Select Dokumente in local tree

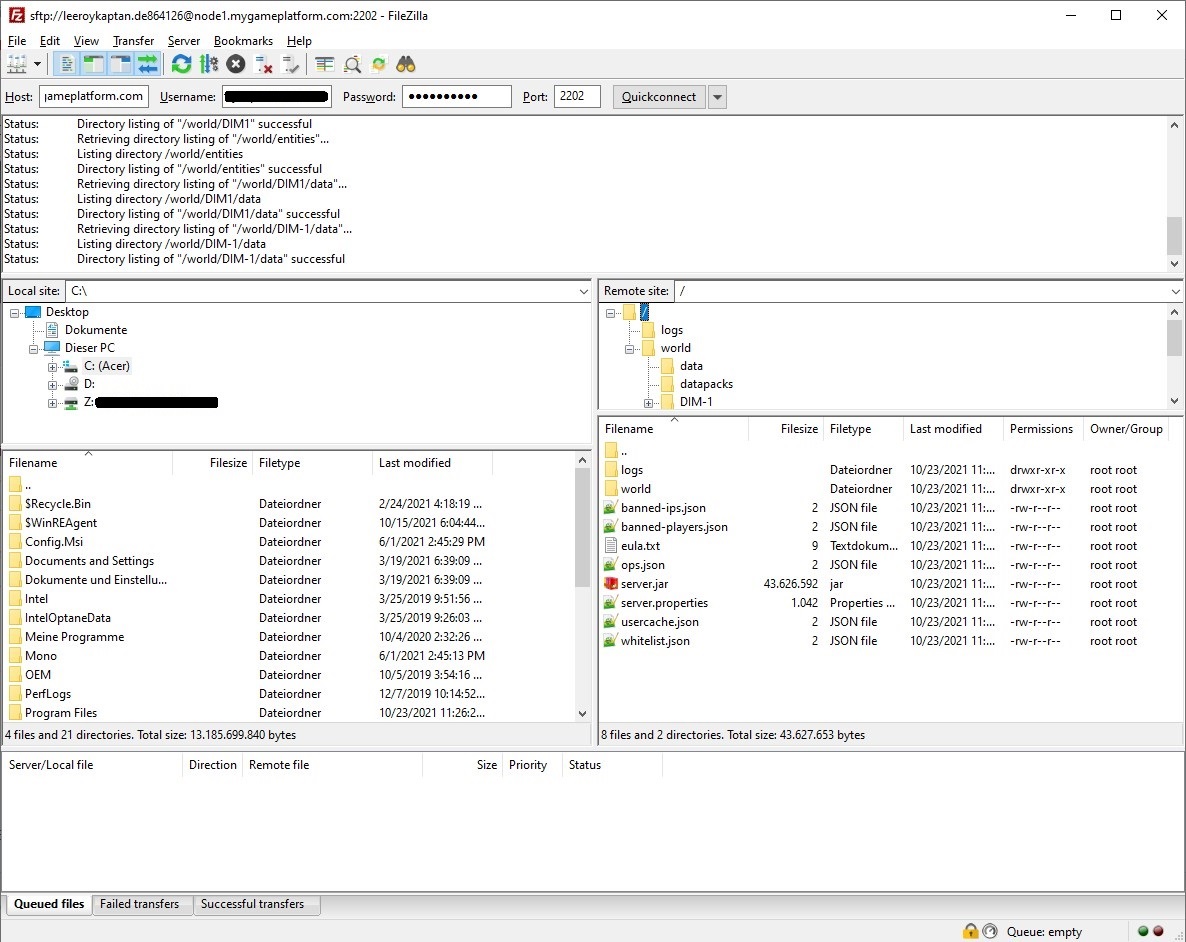[96, 330]
